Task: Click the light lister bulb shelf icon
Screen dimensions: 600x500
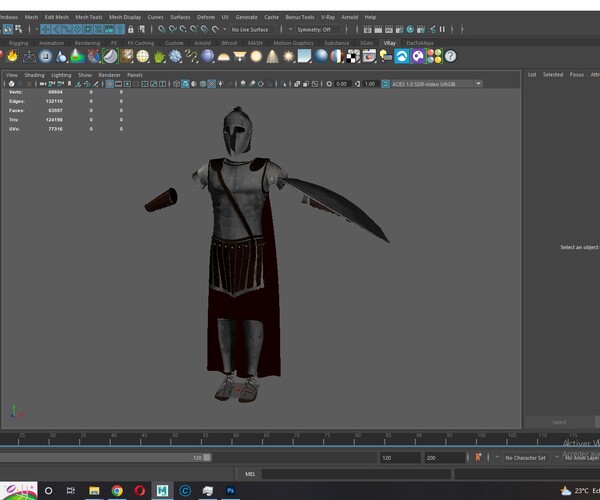Action: [x=386, y=56]
